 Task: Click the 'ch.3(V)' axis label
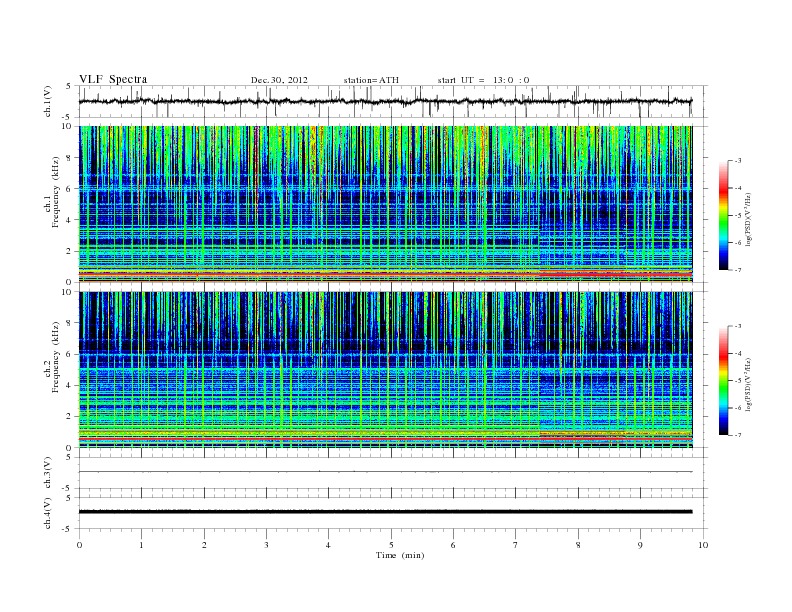point(48,473)
